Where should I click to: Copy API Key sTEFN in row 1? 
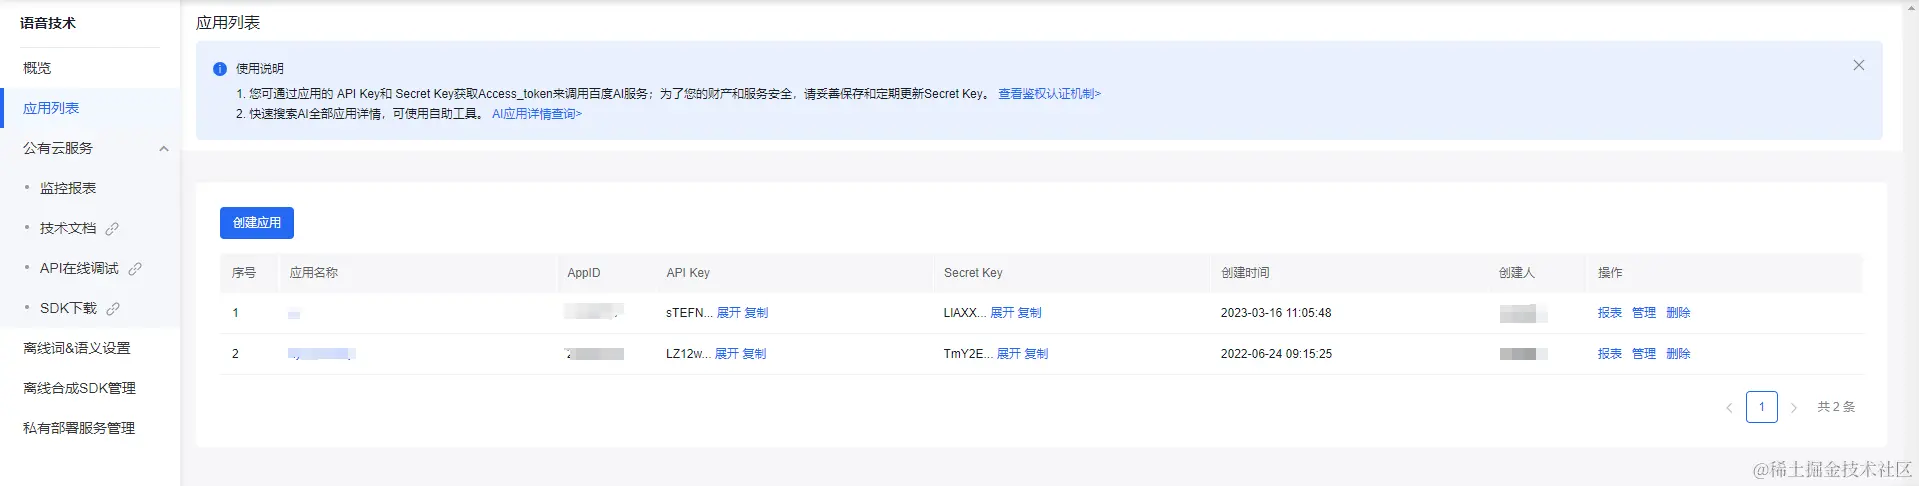(x=756, y=313)
